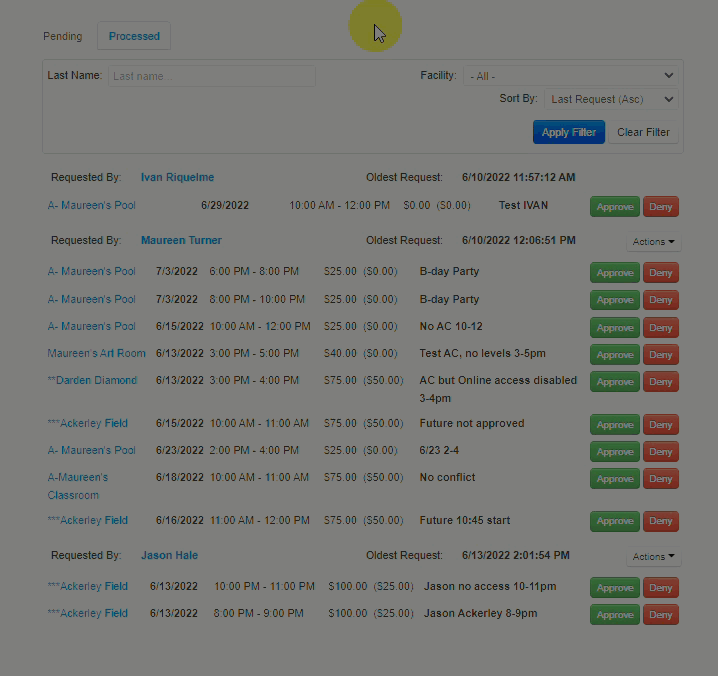Approve the Jason Ackerley 8-9pm request
Viewport: 718px width, 676px height.
coord(614,615)
